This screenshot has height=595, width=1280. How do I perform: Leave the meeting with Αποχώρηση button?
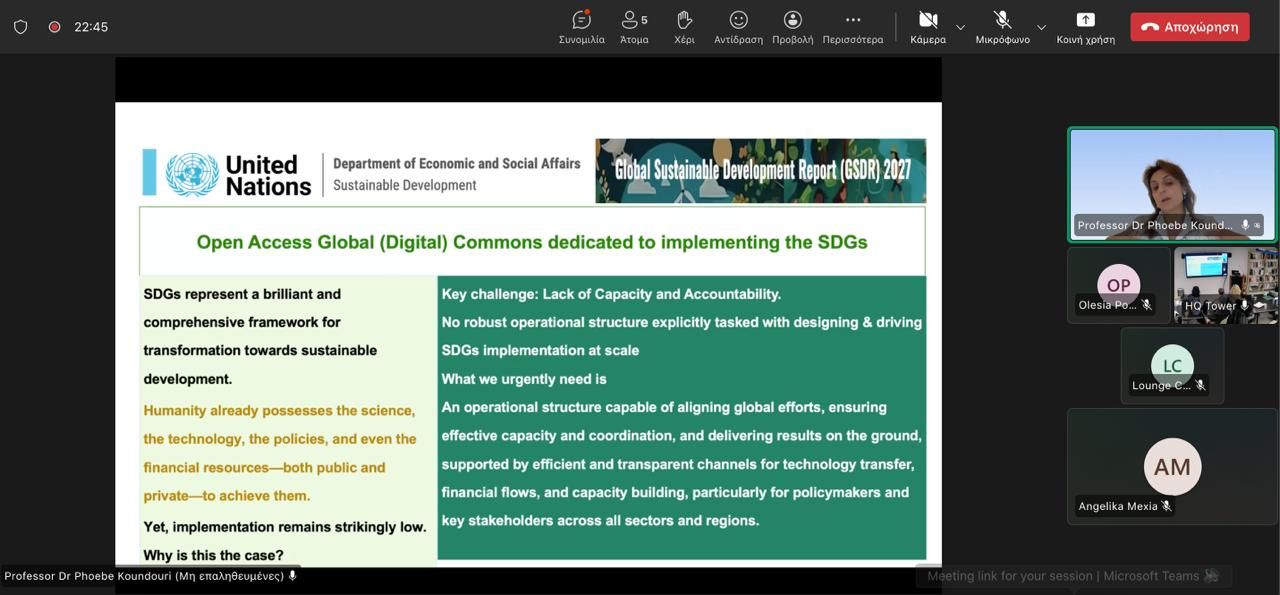1189,27
